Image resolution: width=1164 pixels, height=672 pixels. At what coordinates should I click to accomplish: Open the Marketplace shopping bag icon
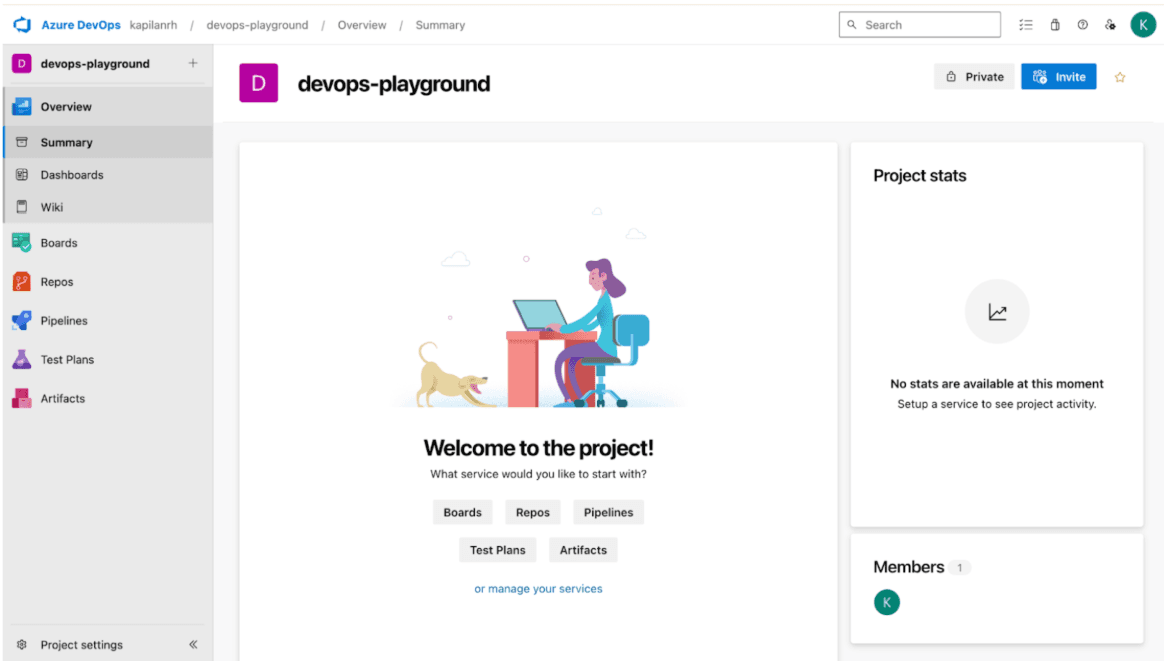click(1054, 24)
